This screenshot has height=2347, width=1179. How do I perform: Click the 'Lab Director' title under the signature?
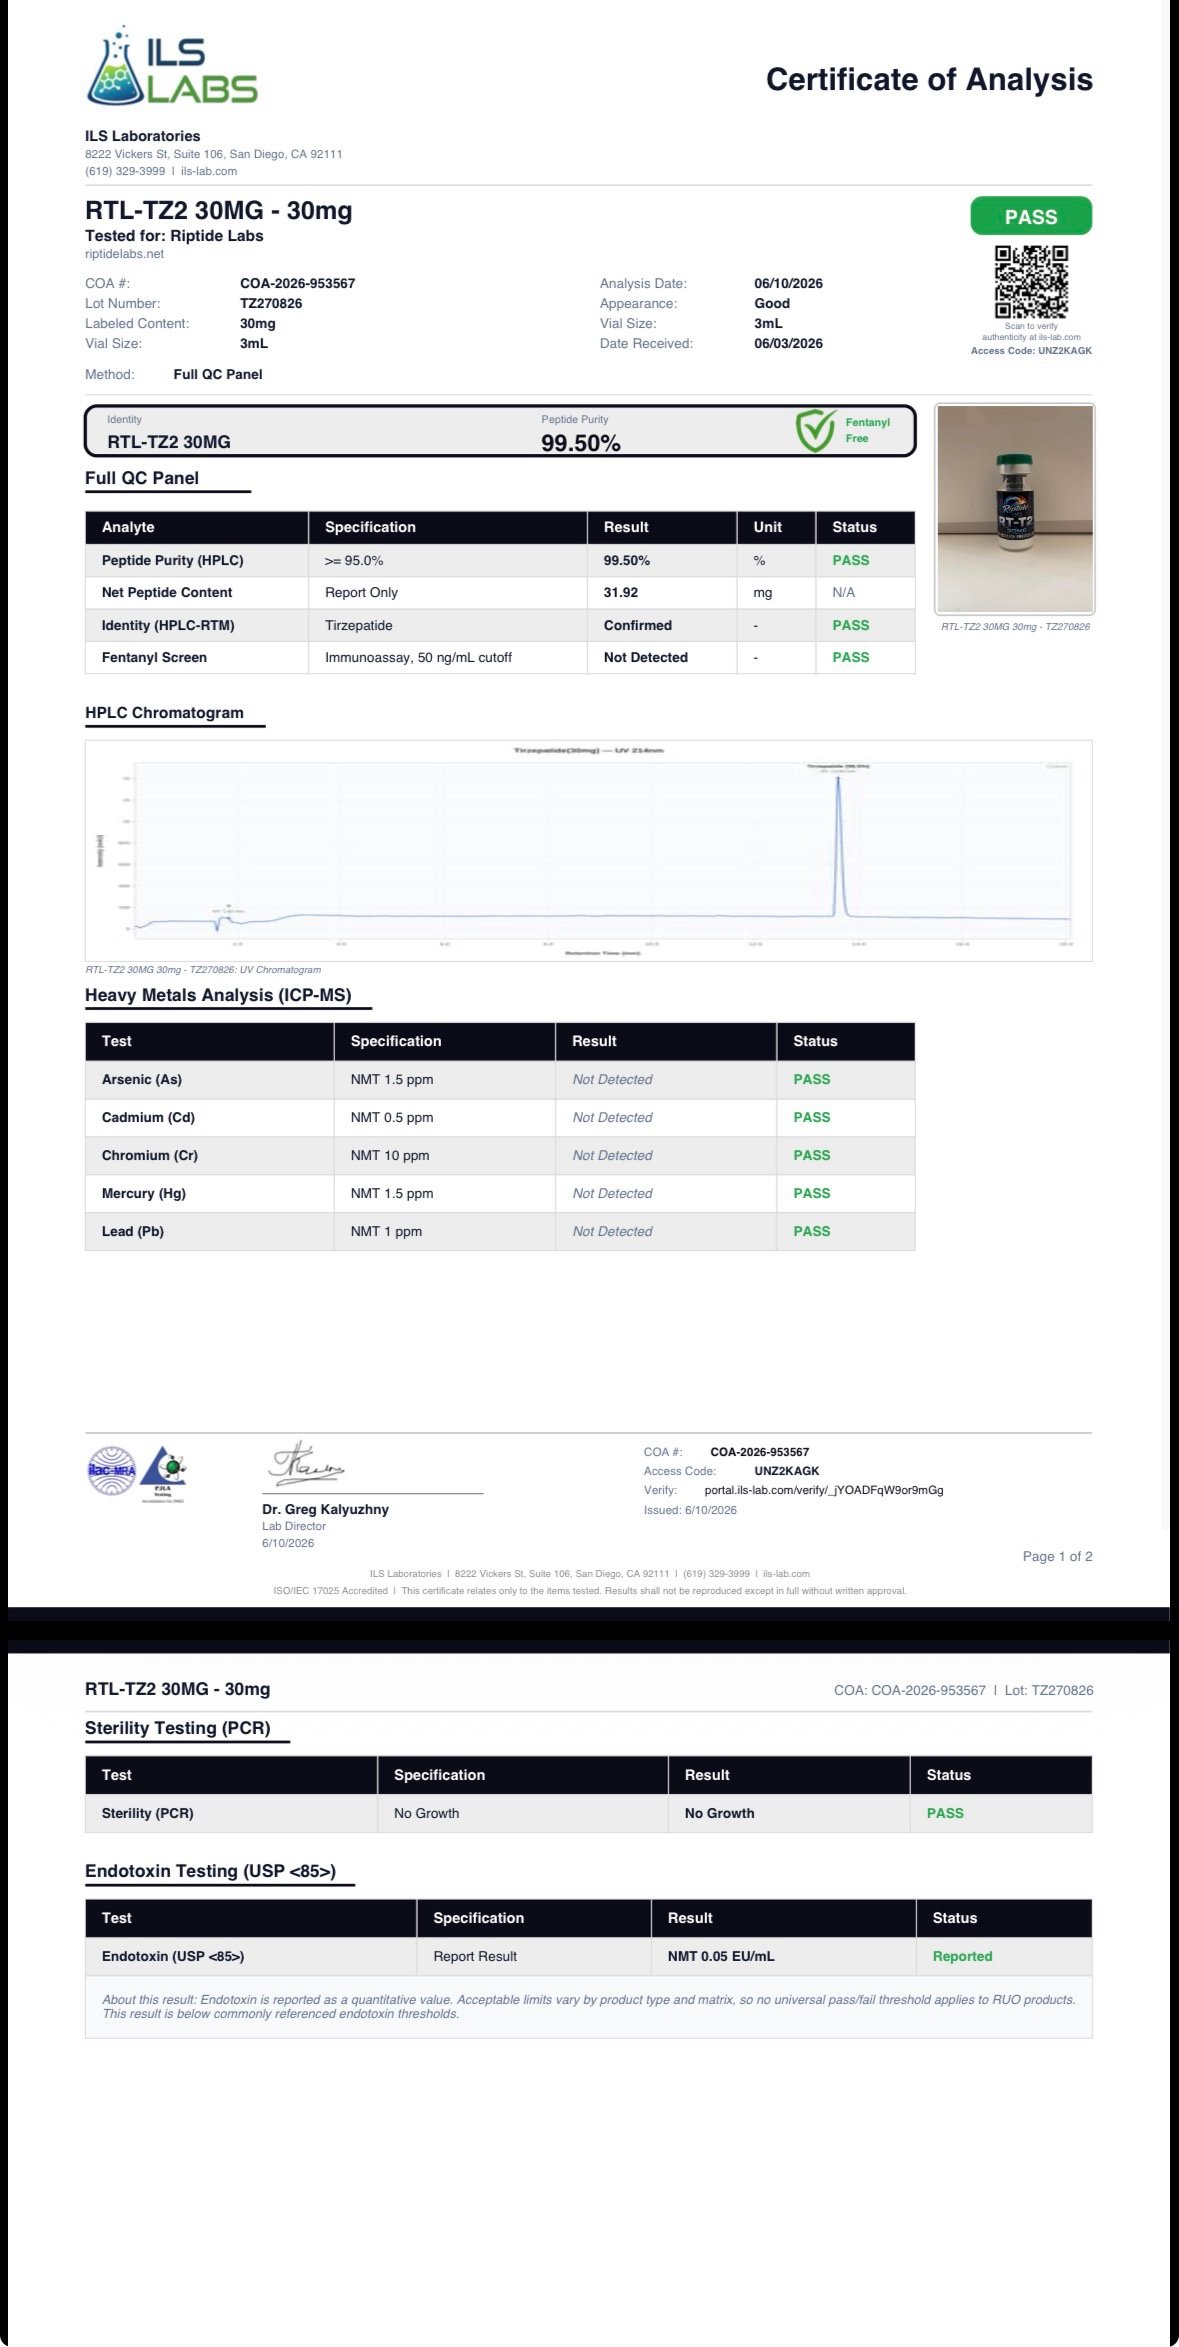[x=294, y=1526]
